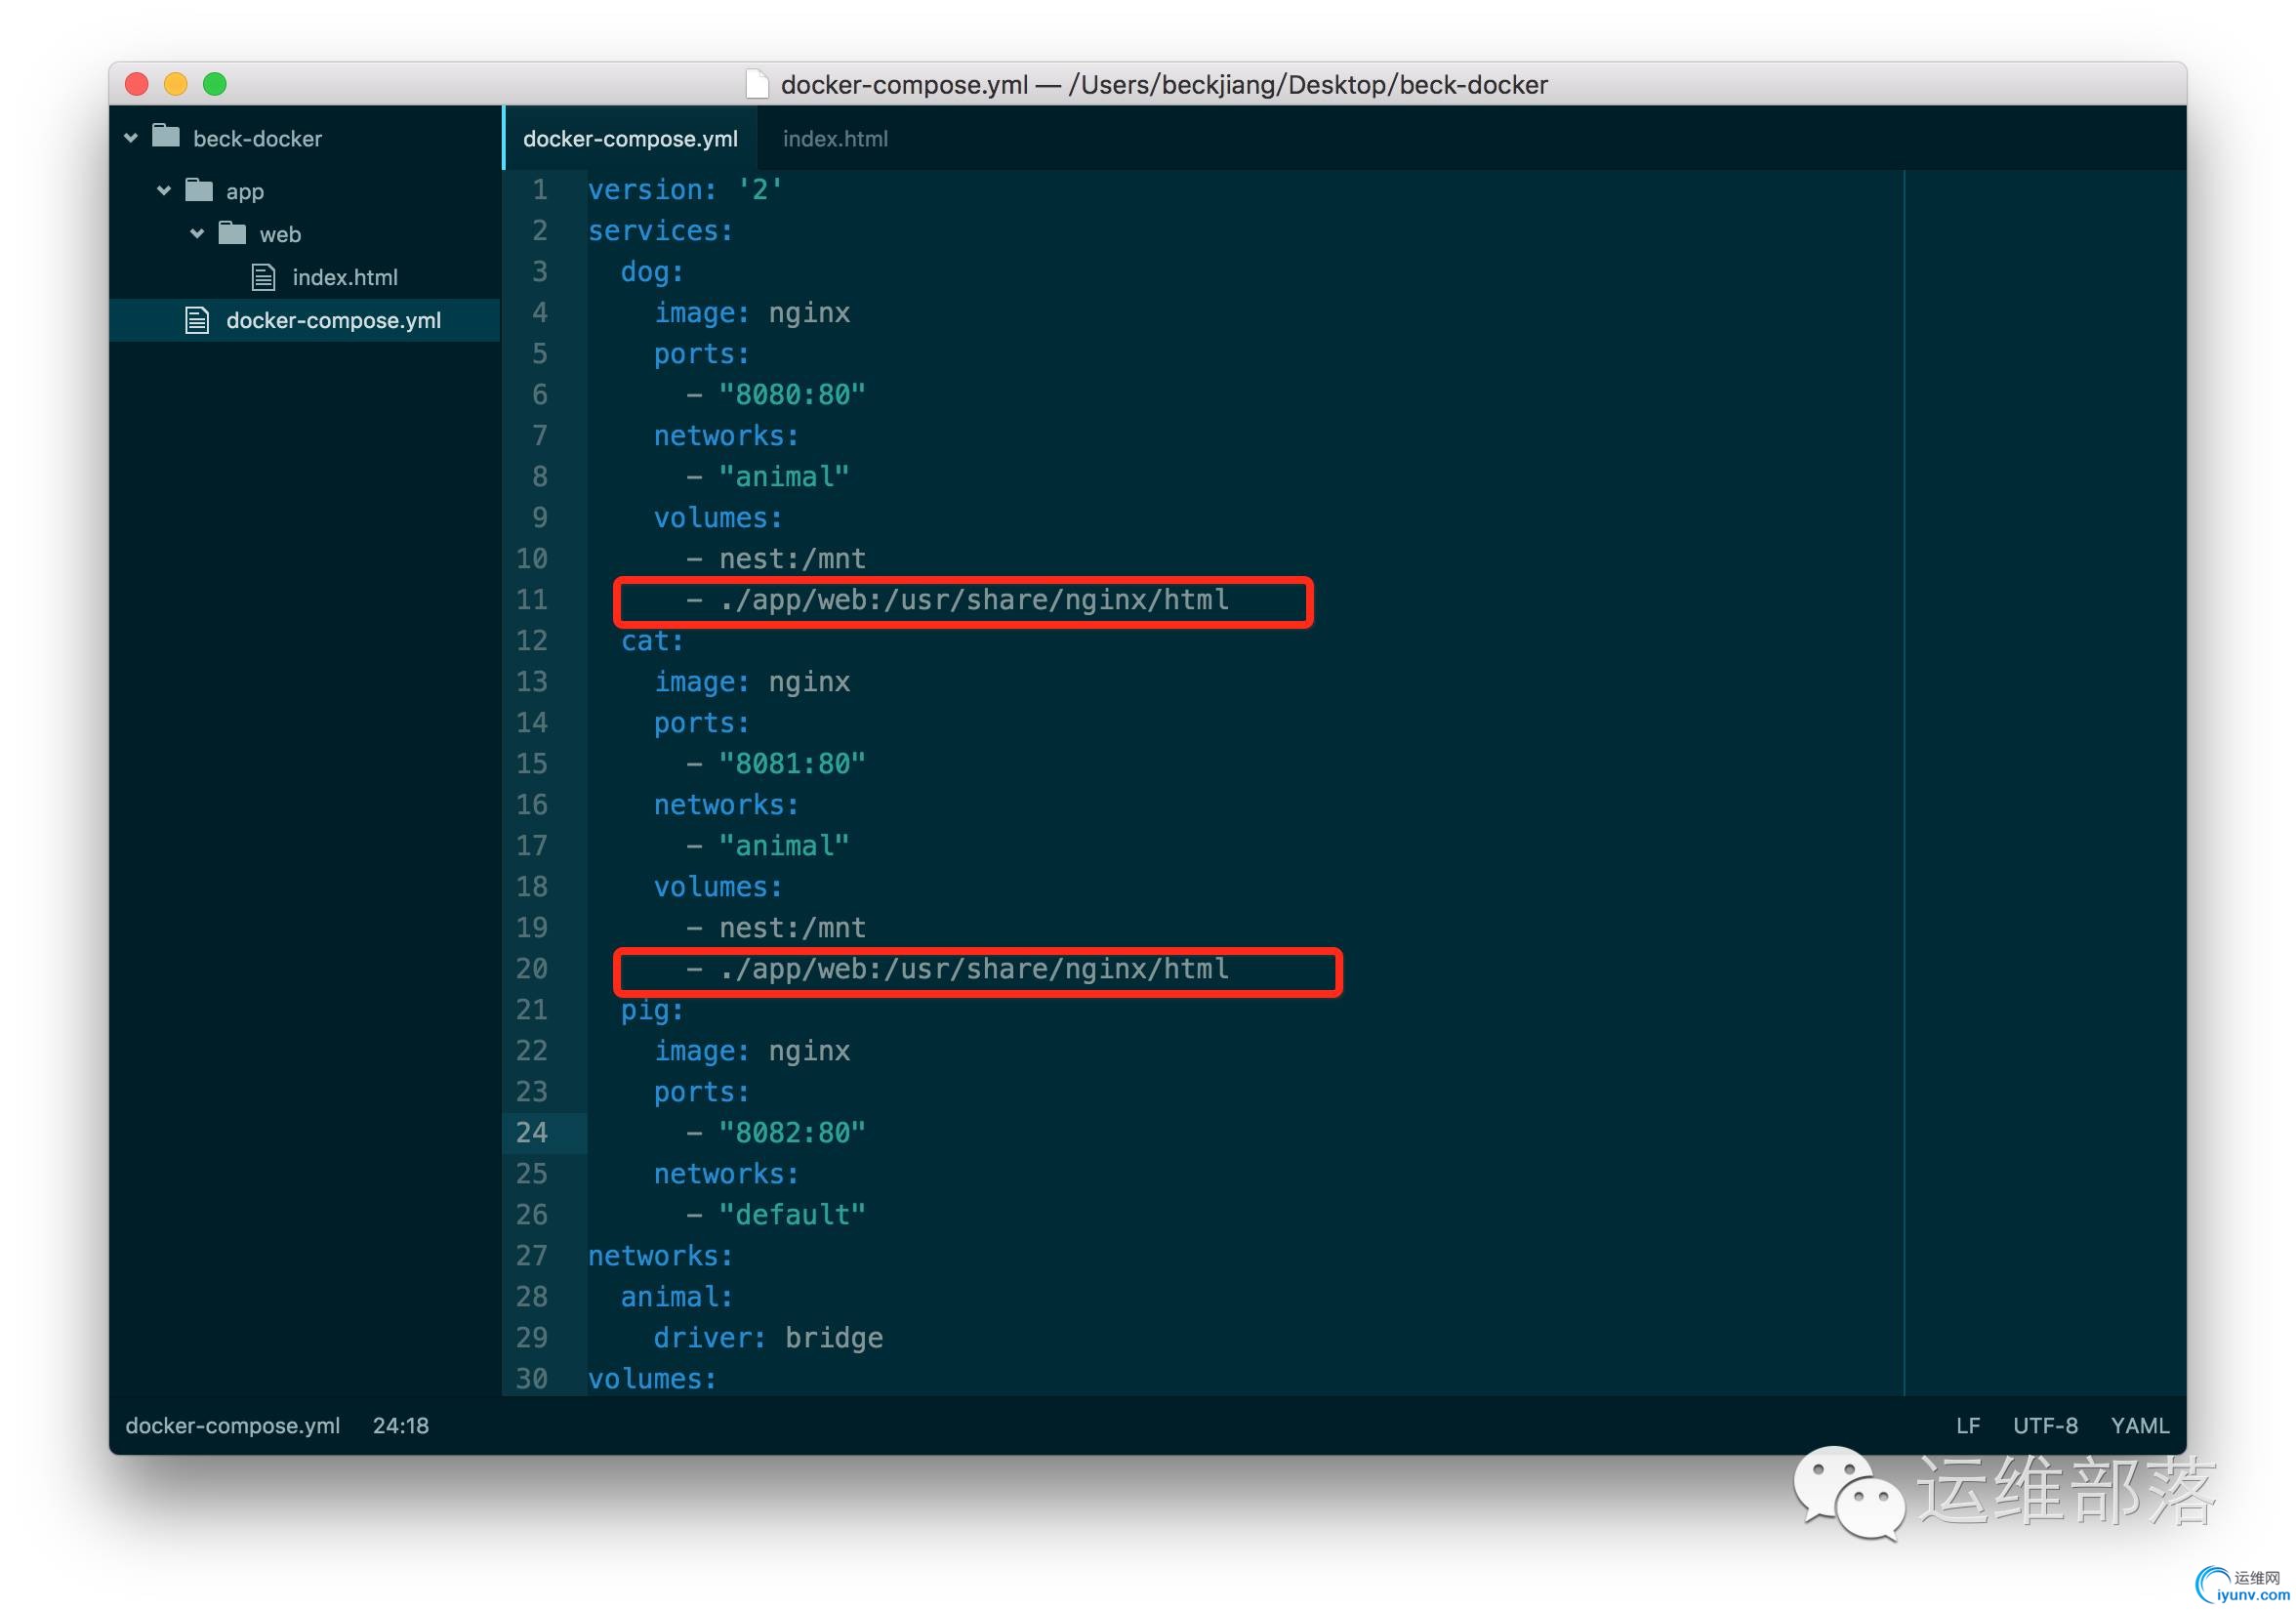Click the "8081:80" port string
This screenshot has width=2296, height=1611.
coord(791,763)
